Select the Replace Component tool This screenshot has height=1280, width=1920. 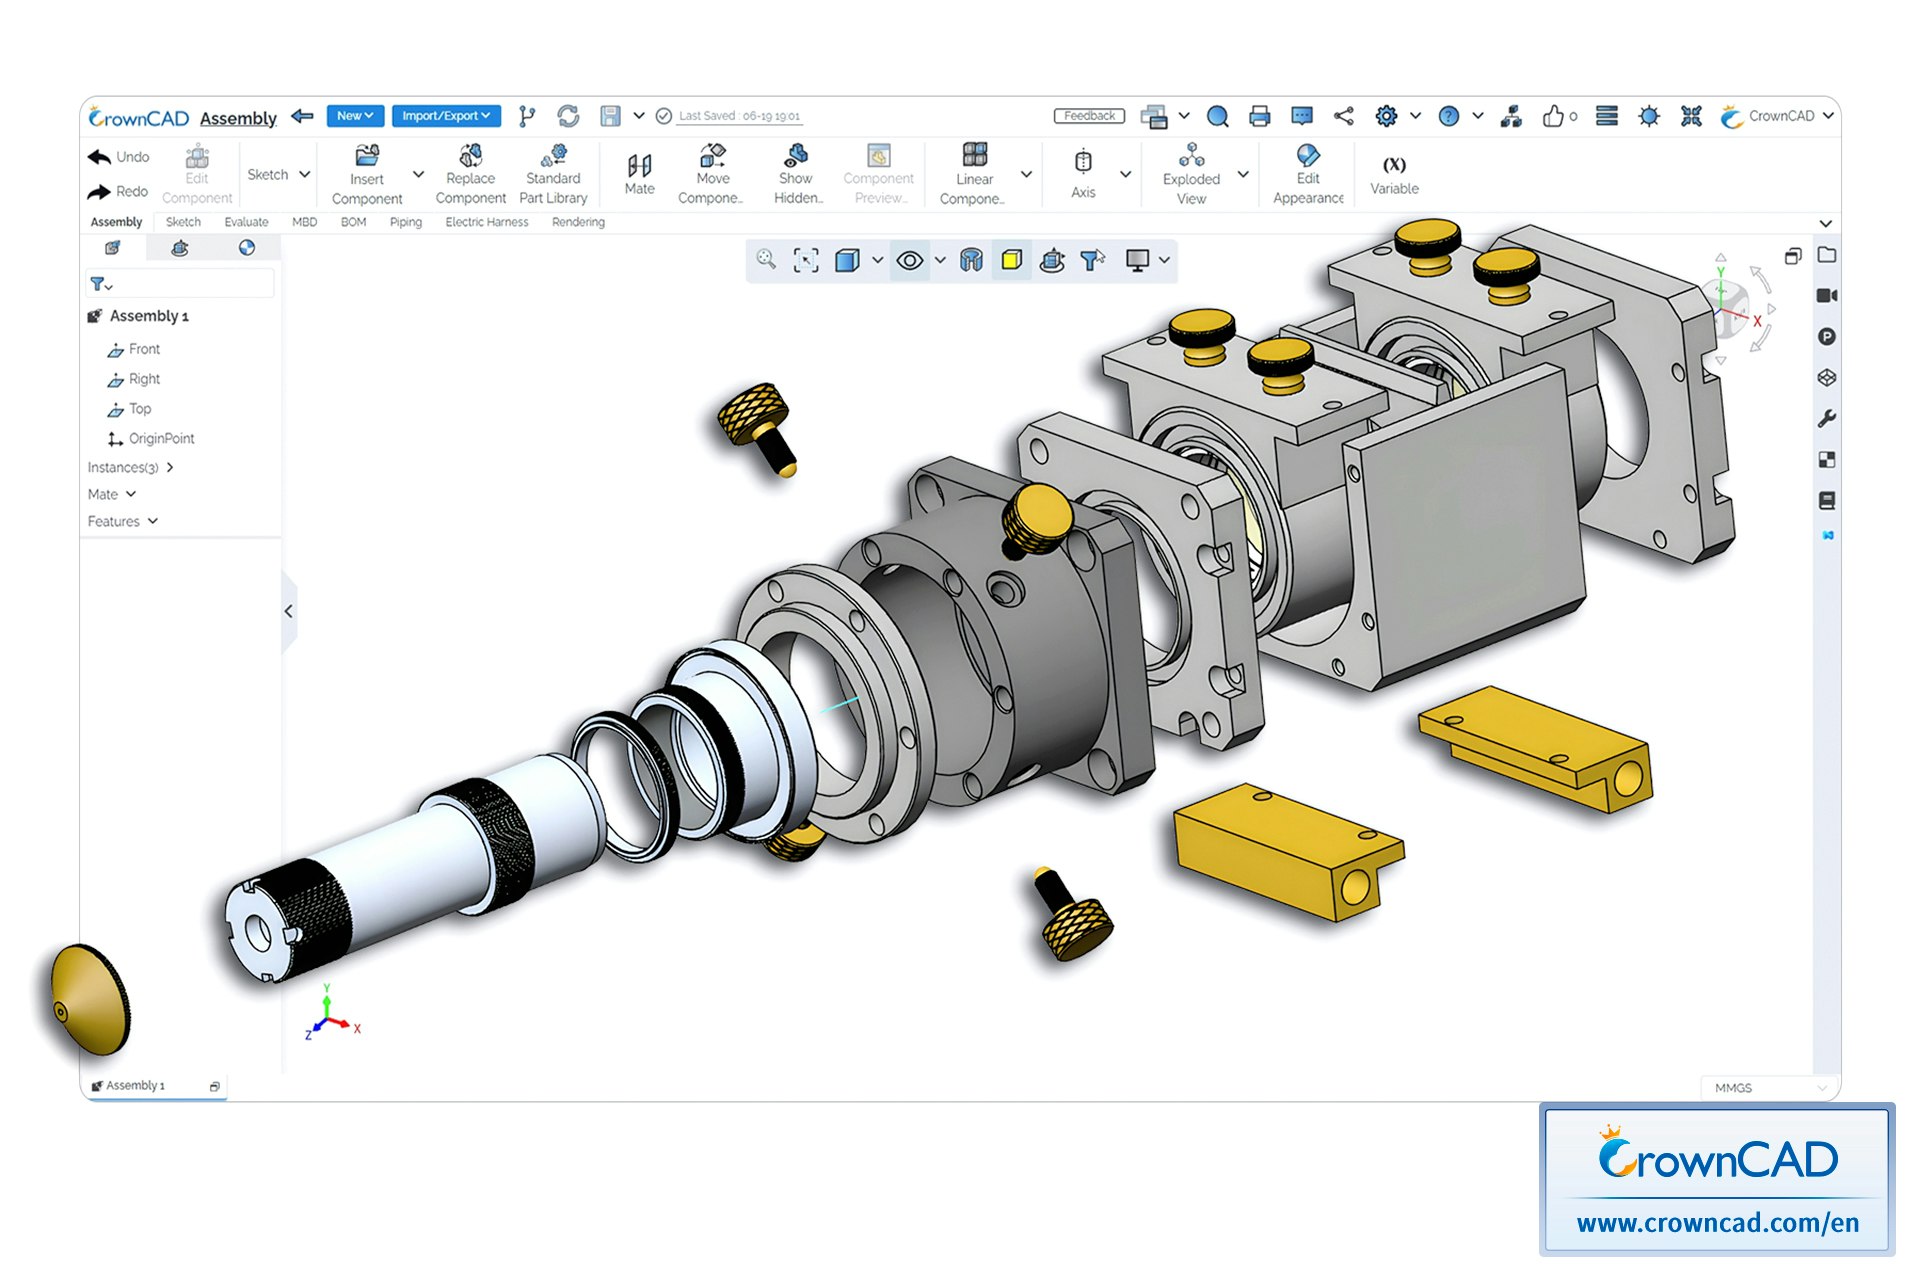(470, 173)
